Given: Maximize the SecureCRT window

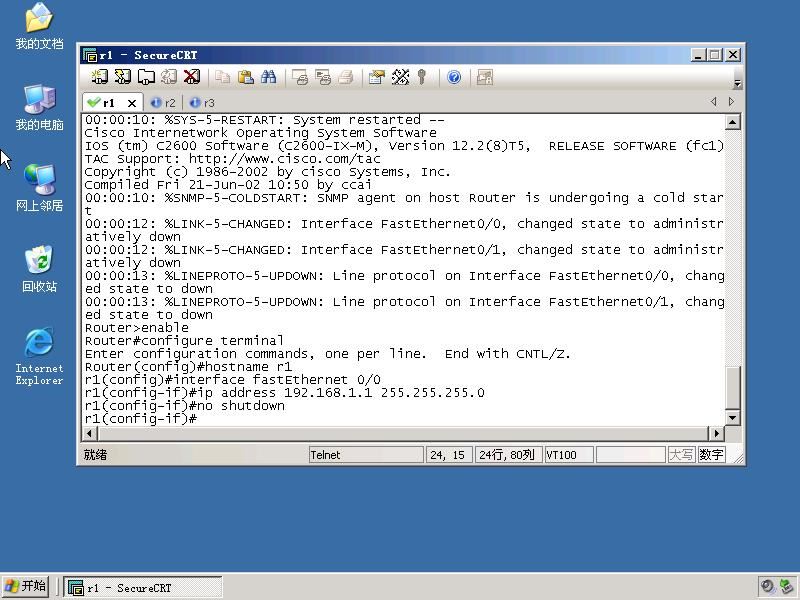Looking at the screenshot, I should tap(715, 55).
